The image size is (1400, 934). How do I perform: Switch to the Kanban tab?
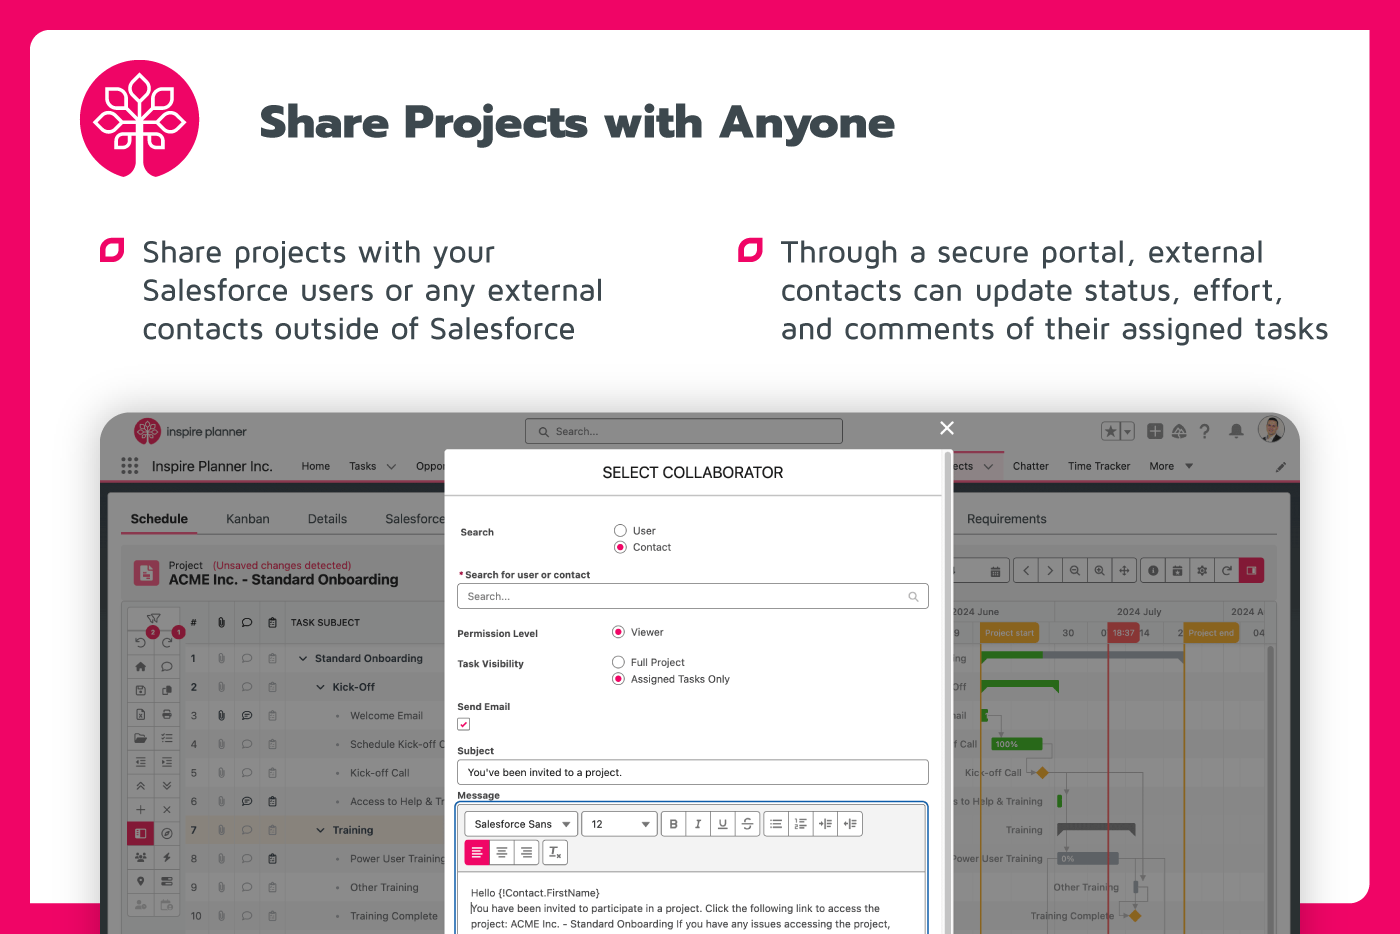pyautogui.click(x=248, y=519)
